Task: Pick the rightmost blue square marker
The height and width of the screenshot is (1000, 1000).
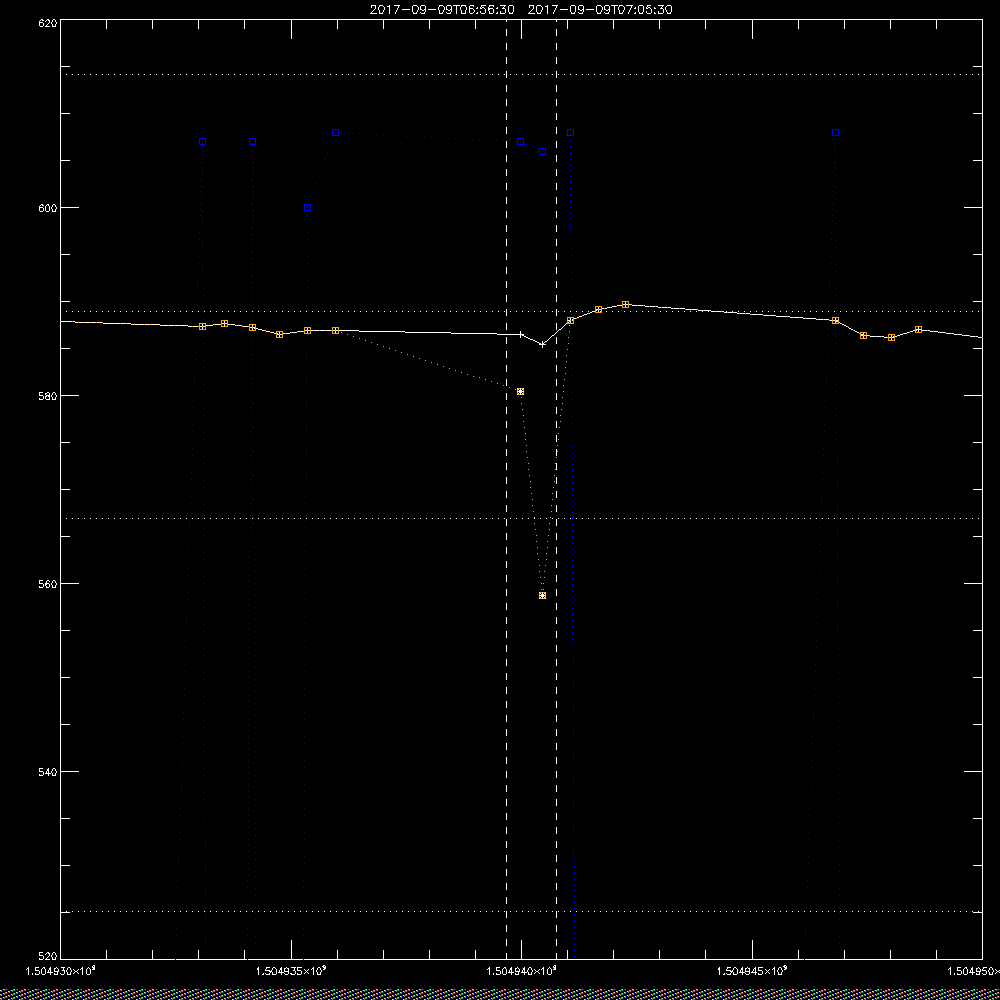Action: point(835,133)
